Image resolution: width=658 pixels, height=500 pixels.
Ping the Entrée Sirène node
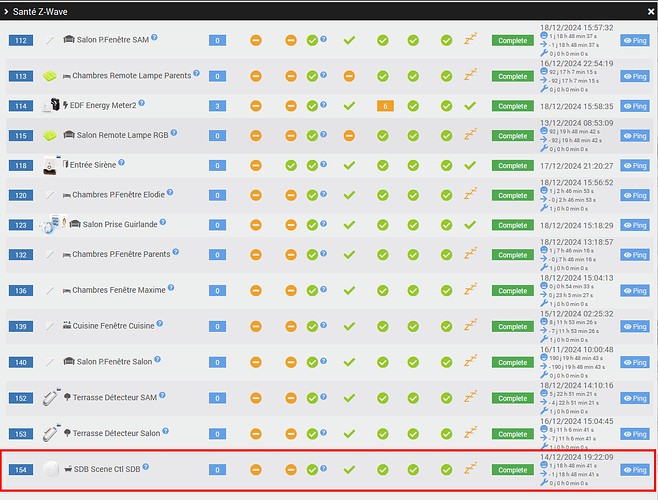click(634, 166)
